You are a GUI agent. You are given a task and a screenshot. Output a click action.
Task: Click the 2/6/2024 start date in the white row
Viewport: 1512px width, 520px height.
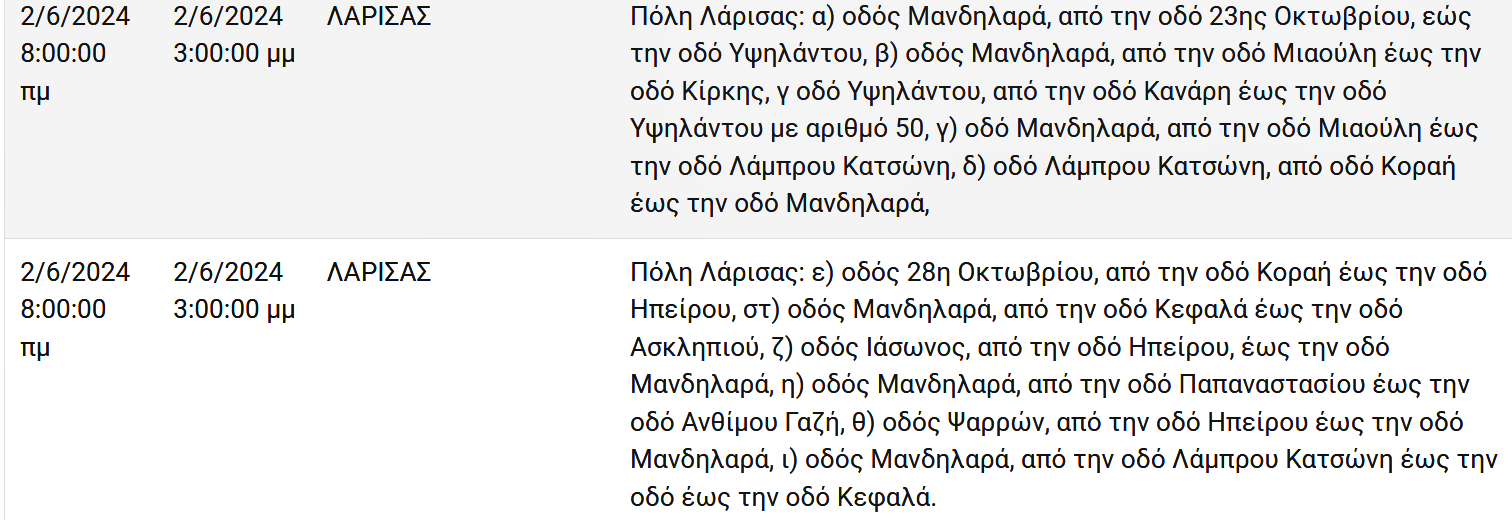[75, 271]
